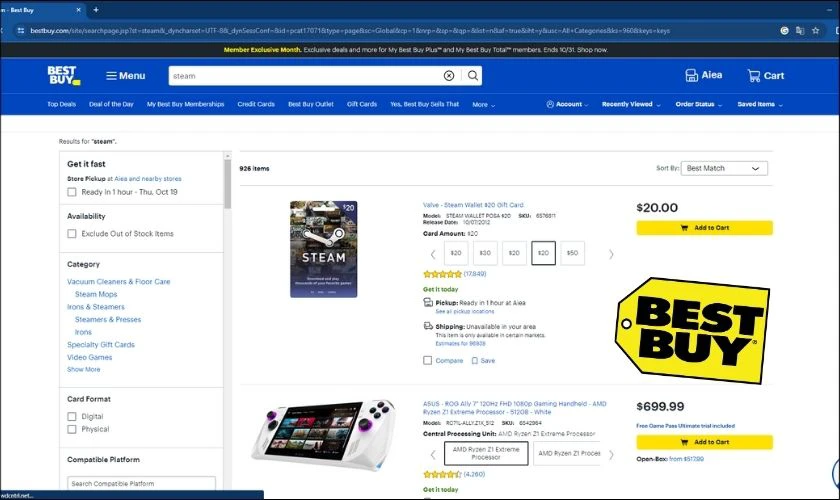The height and width of the screenshot is (500, 840).
Task: Open ASUS ROG Ally product title link
Action: coord(514,408)
